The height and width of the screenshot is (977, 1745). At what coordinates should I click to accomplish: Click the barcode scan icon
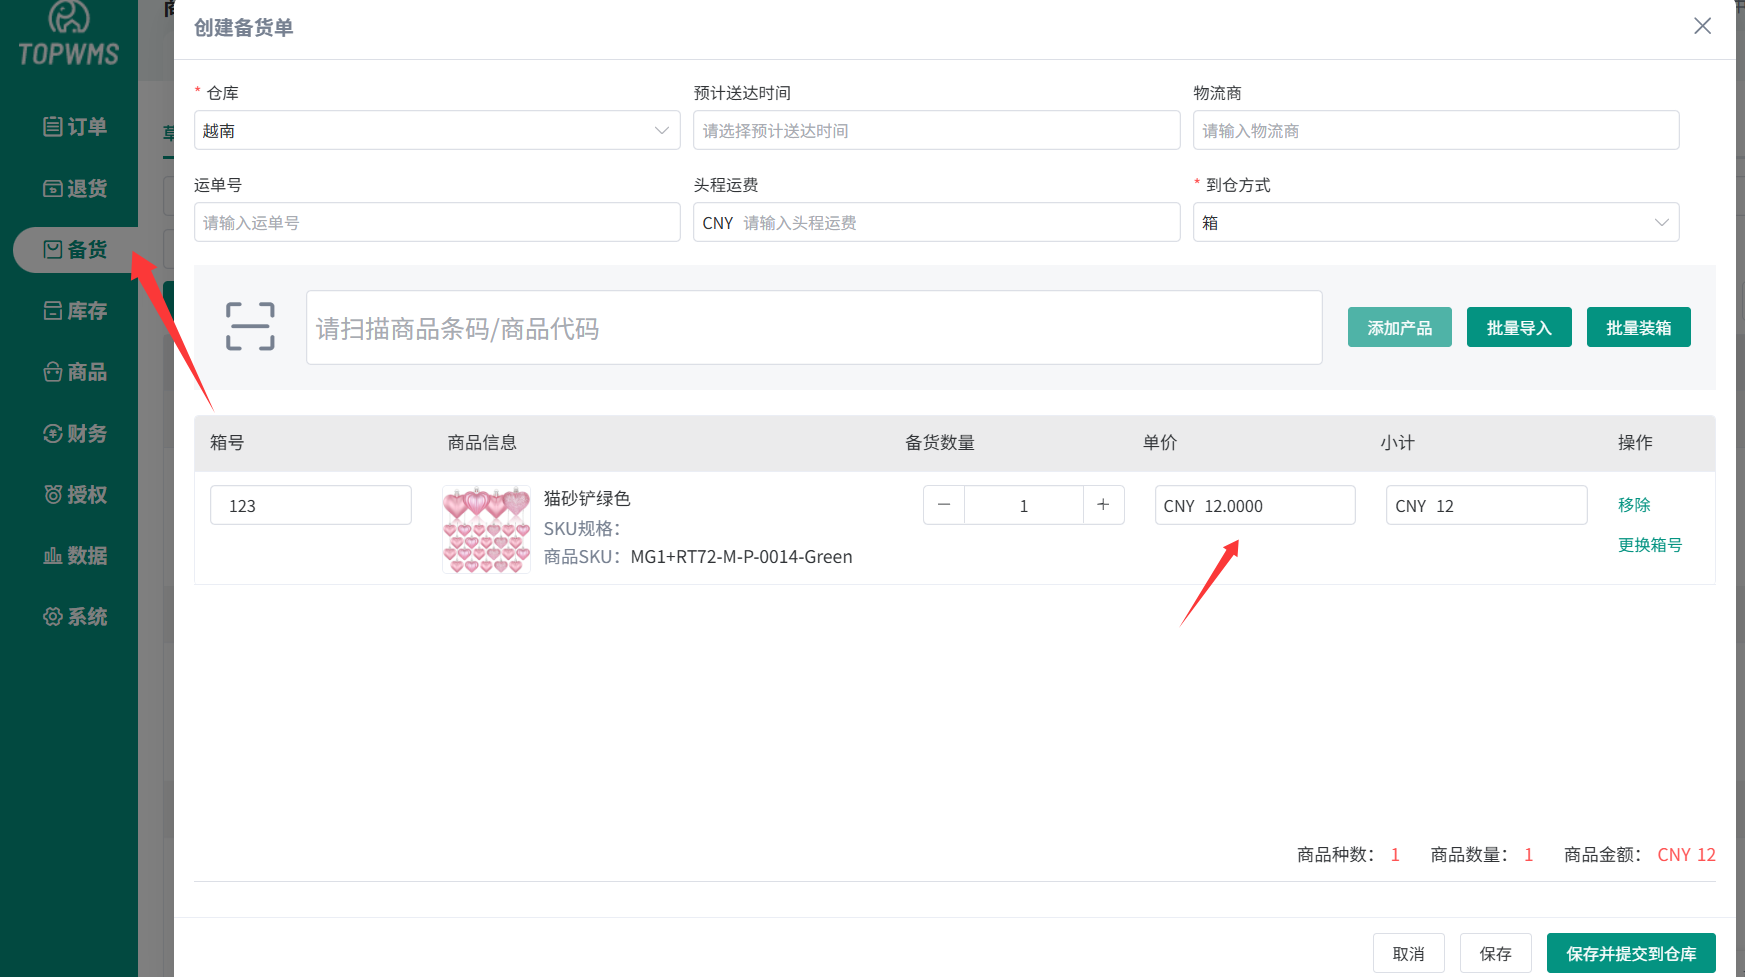(250, 327)
